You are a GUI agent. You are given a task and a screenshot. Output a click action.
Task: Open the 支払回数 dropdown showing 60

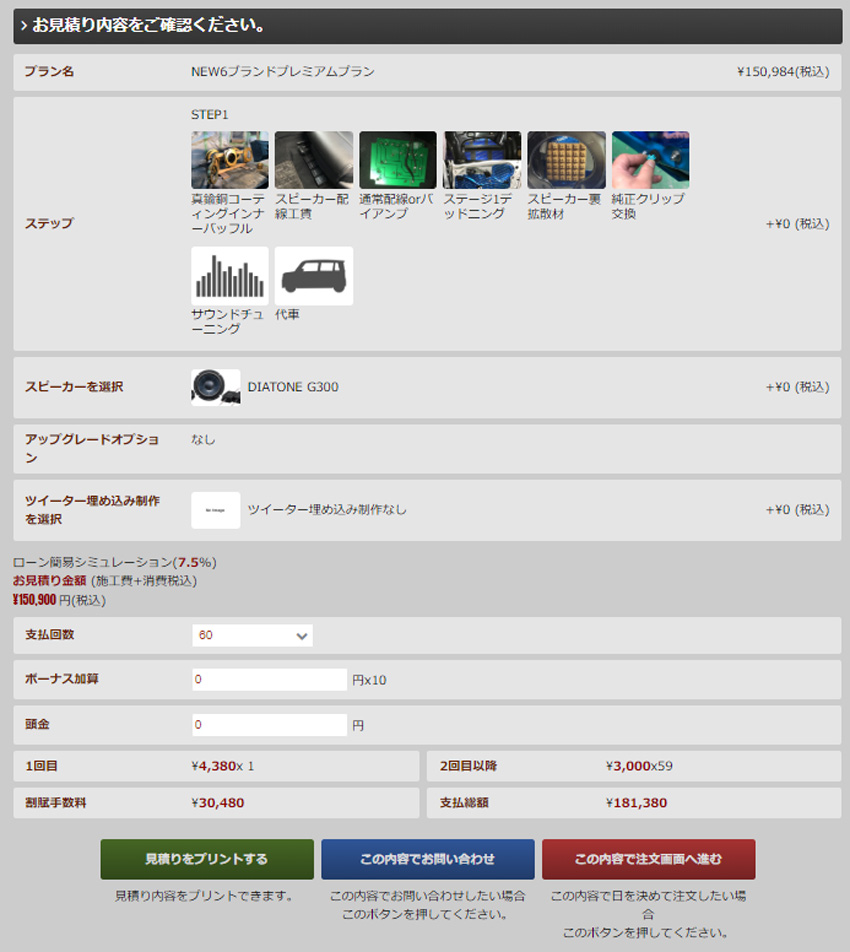(x=252, y=635)
